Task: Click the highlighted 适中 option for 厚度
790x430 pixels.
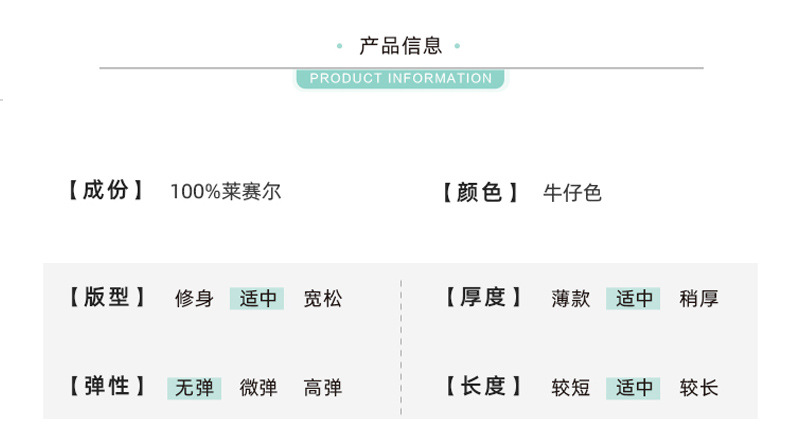Action: coord(634,298)
